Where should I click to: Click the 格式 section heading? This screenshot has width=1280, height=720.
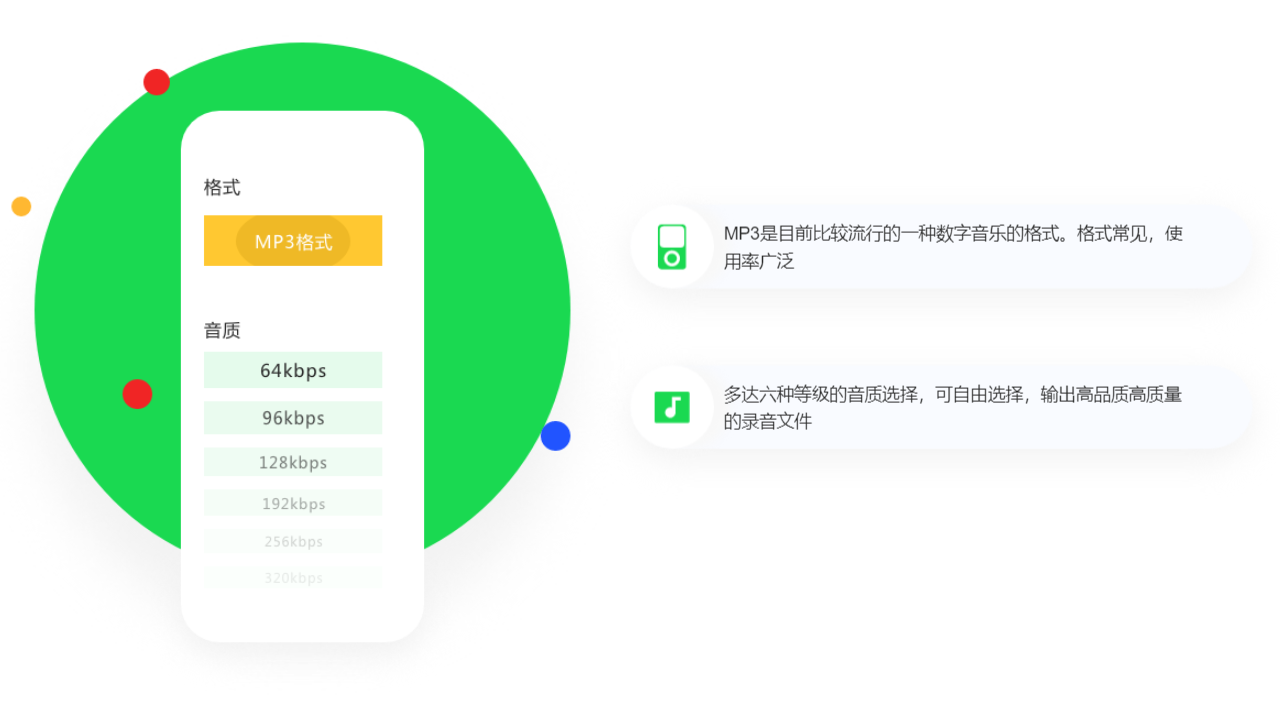(x=221, y=187)
